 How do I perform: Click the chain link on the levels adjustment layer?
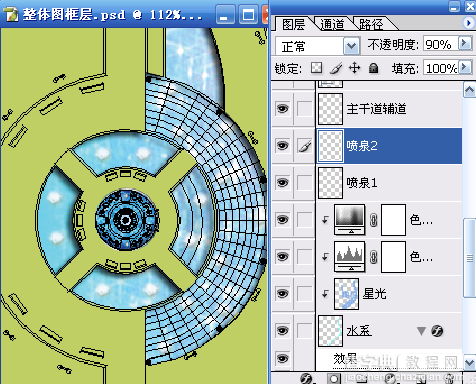(x=374, y=257)
